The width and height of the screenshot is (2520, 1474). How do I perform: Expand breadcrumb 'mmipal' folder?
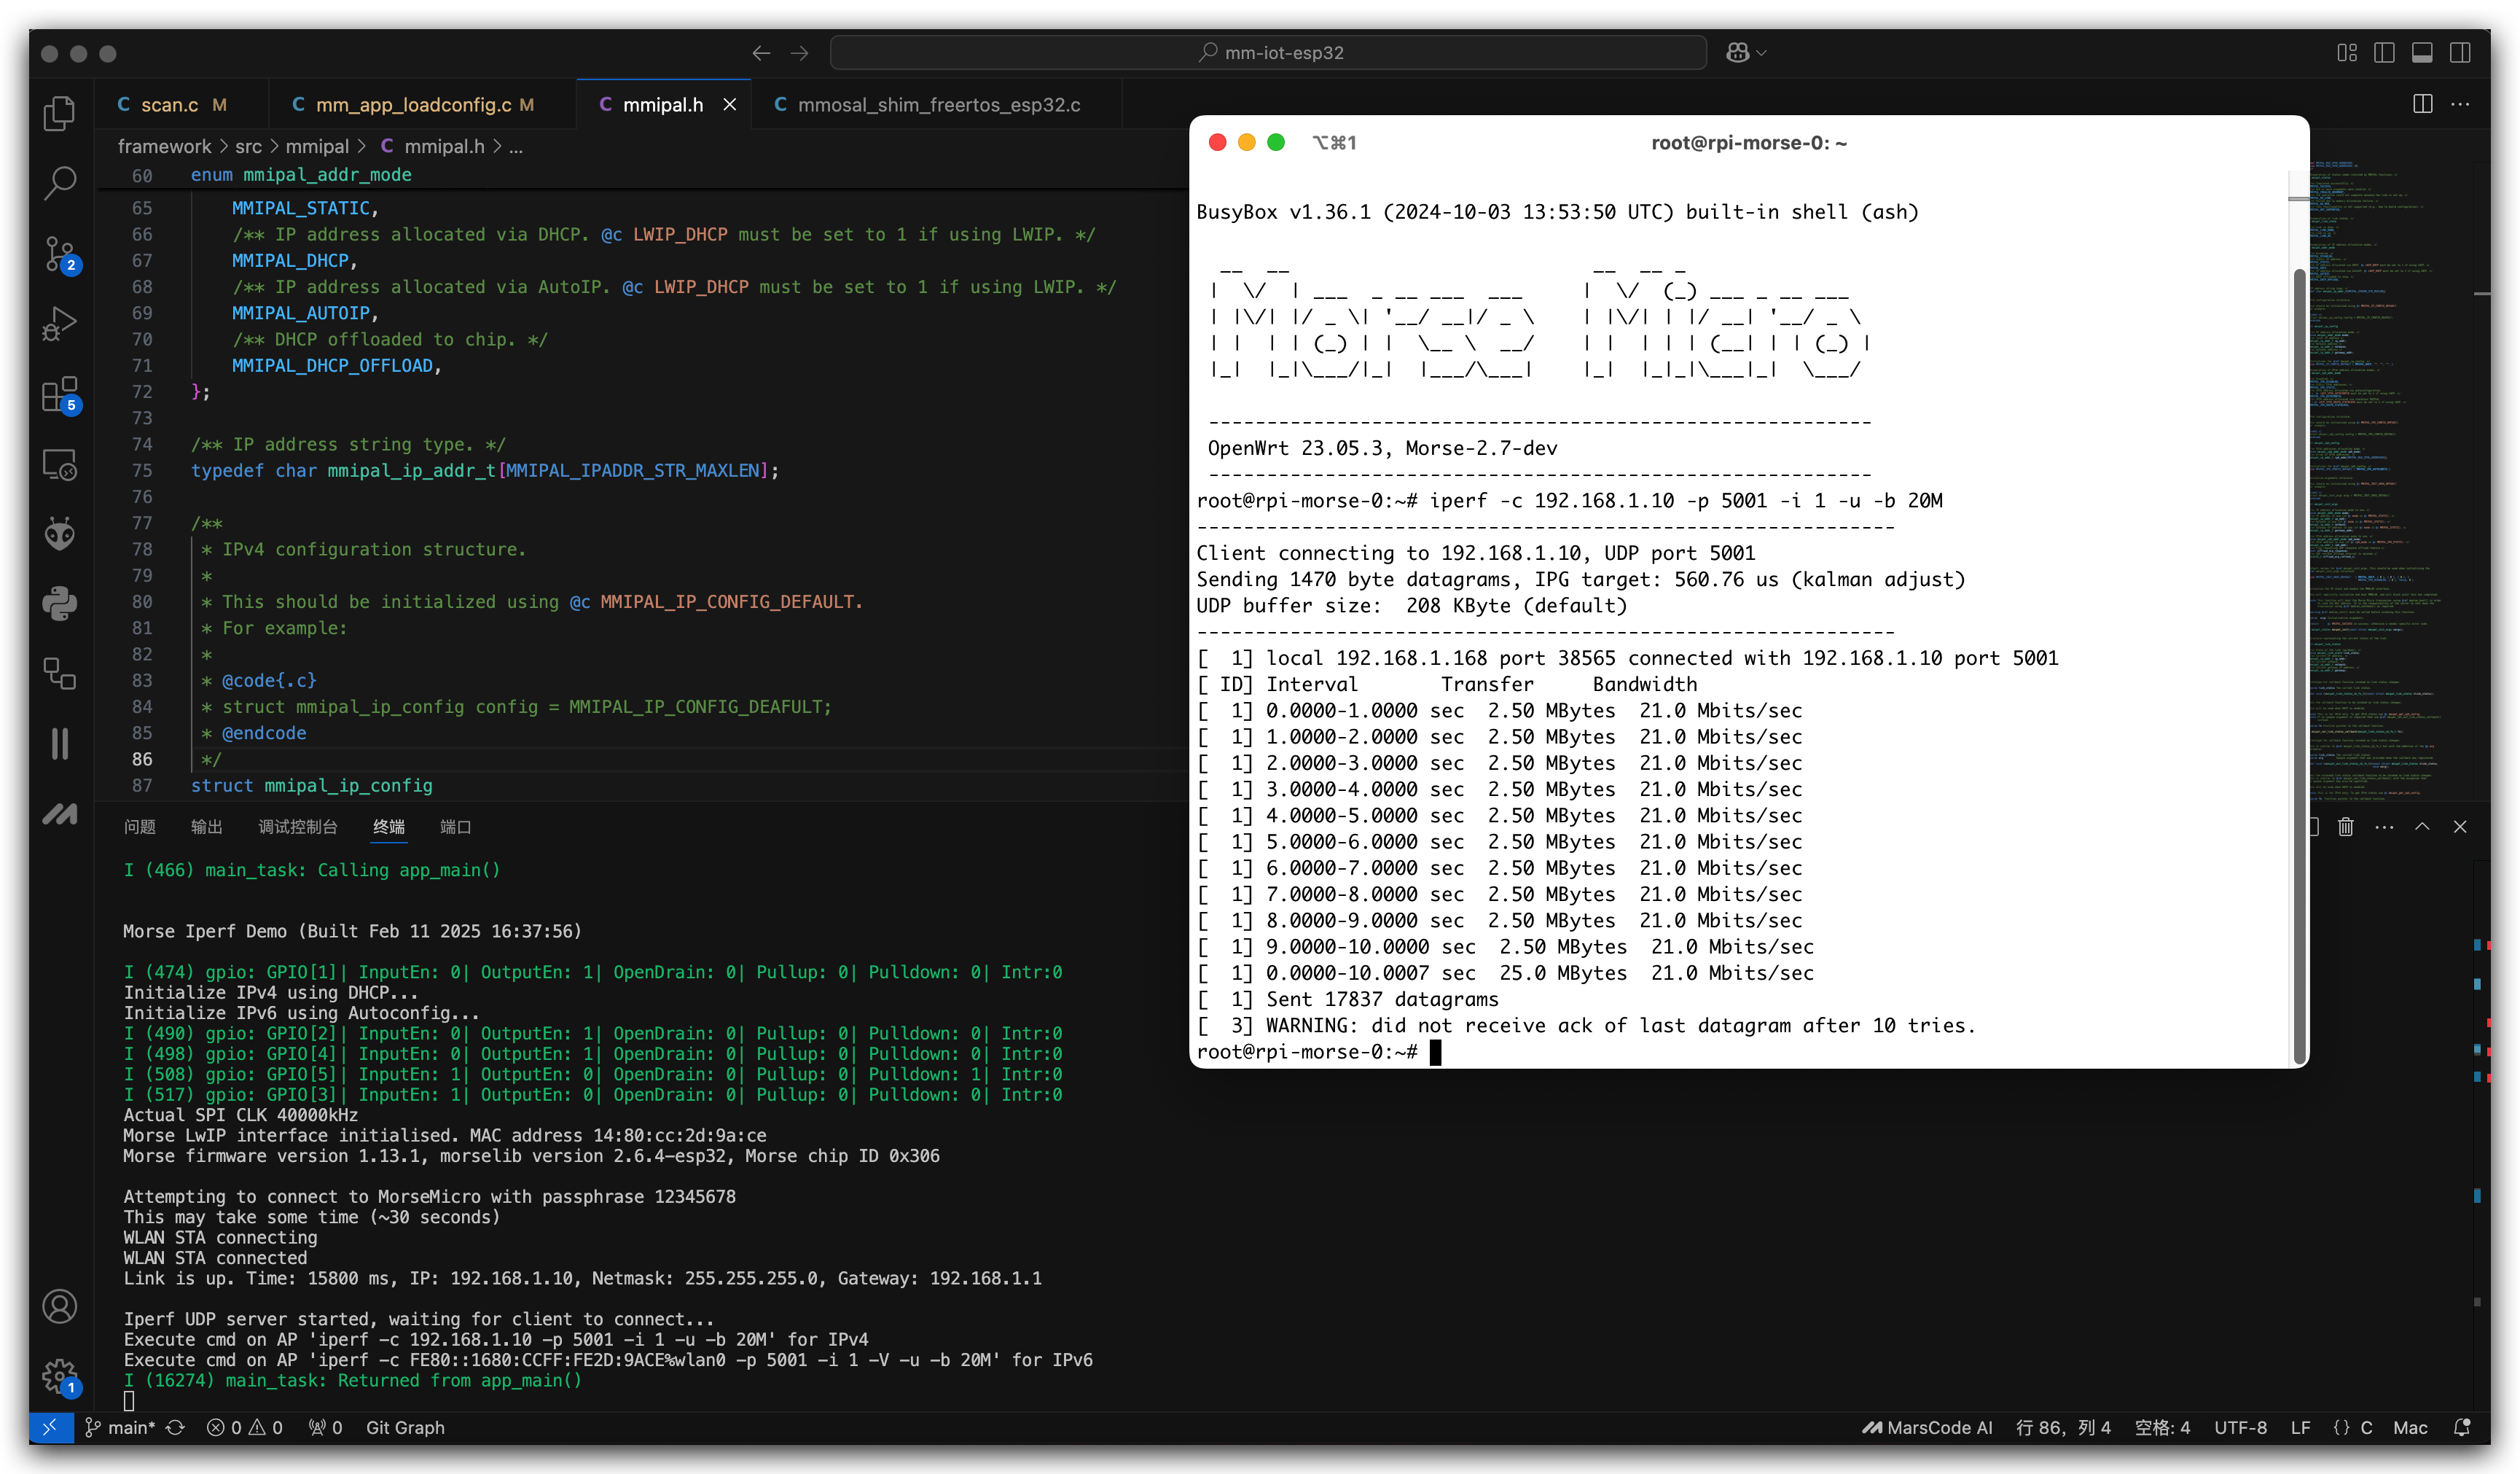coord(317,146)
